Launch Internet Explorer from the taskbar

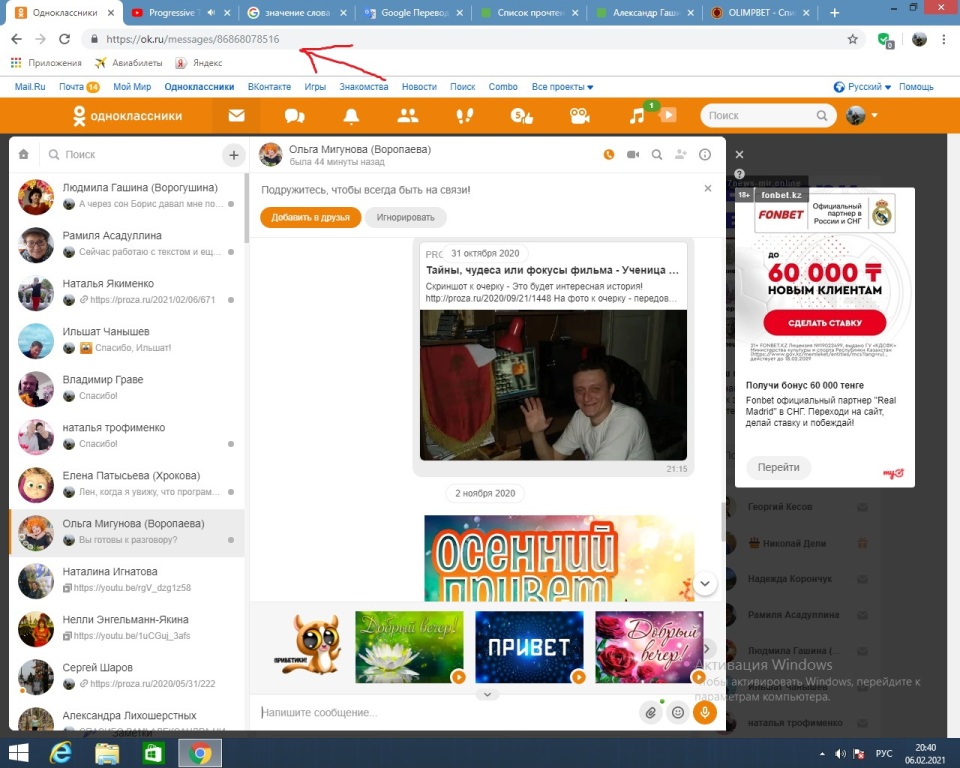coord(61,753)
